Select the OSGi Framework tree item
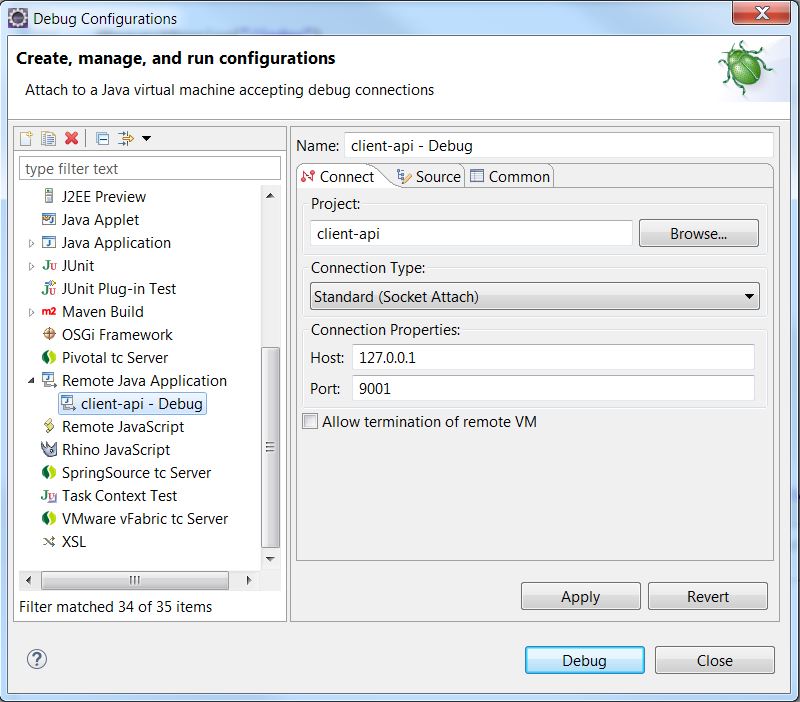Image resolution: width=800 pixels, height=702 pixels. (117, 335)
